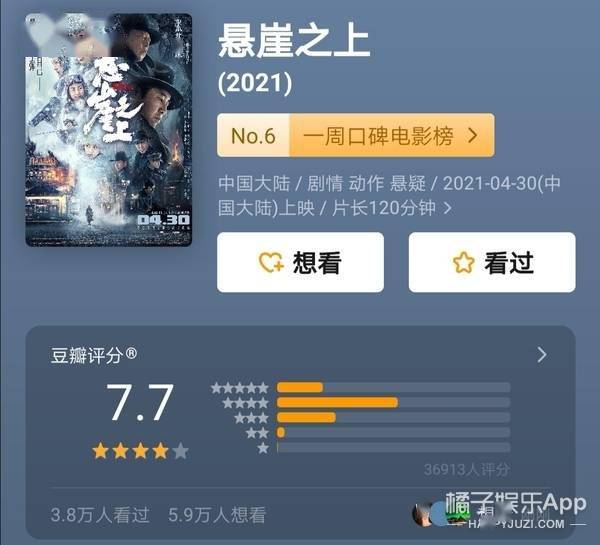Mark the movie as 看过
This screenshot has height=545, width=600.
(x=492, y=263)
